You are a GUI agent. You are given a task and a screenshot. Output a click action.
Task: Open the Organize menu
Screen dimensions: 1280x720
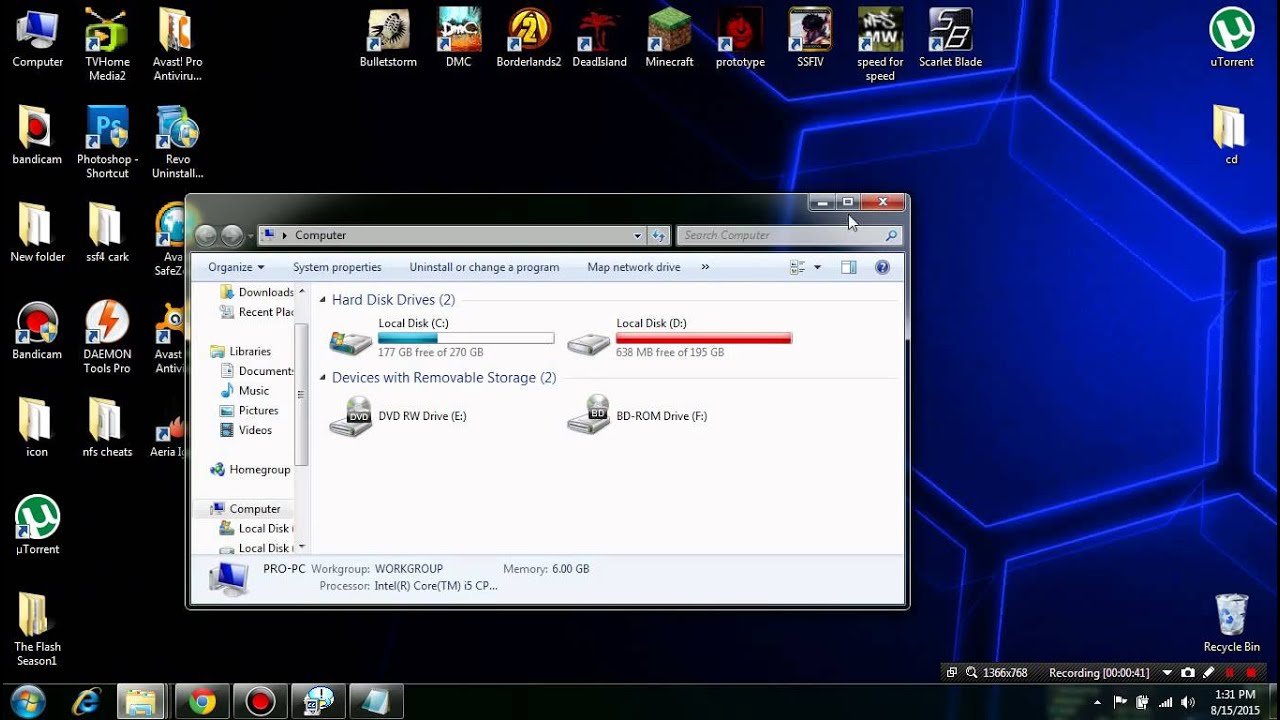(235, 267)
